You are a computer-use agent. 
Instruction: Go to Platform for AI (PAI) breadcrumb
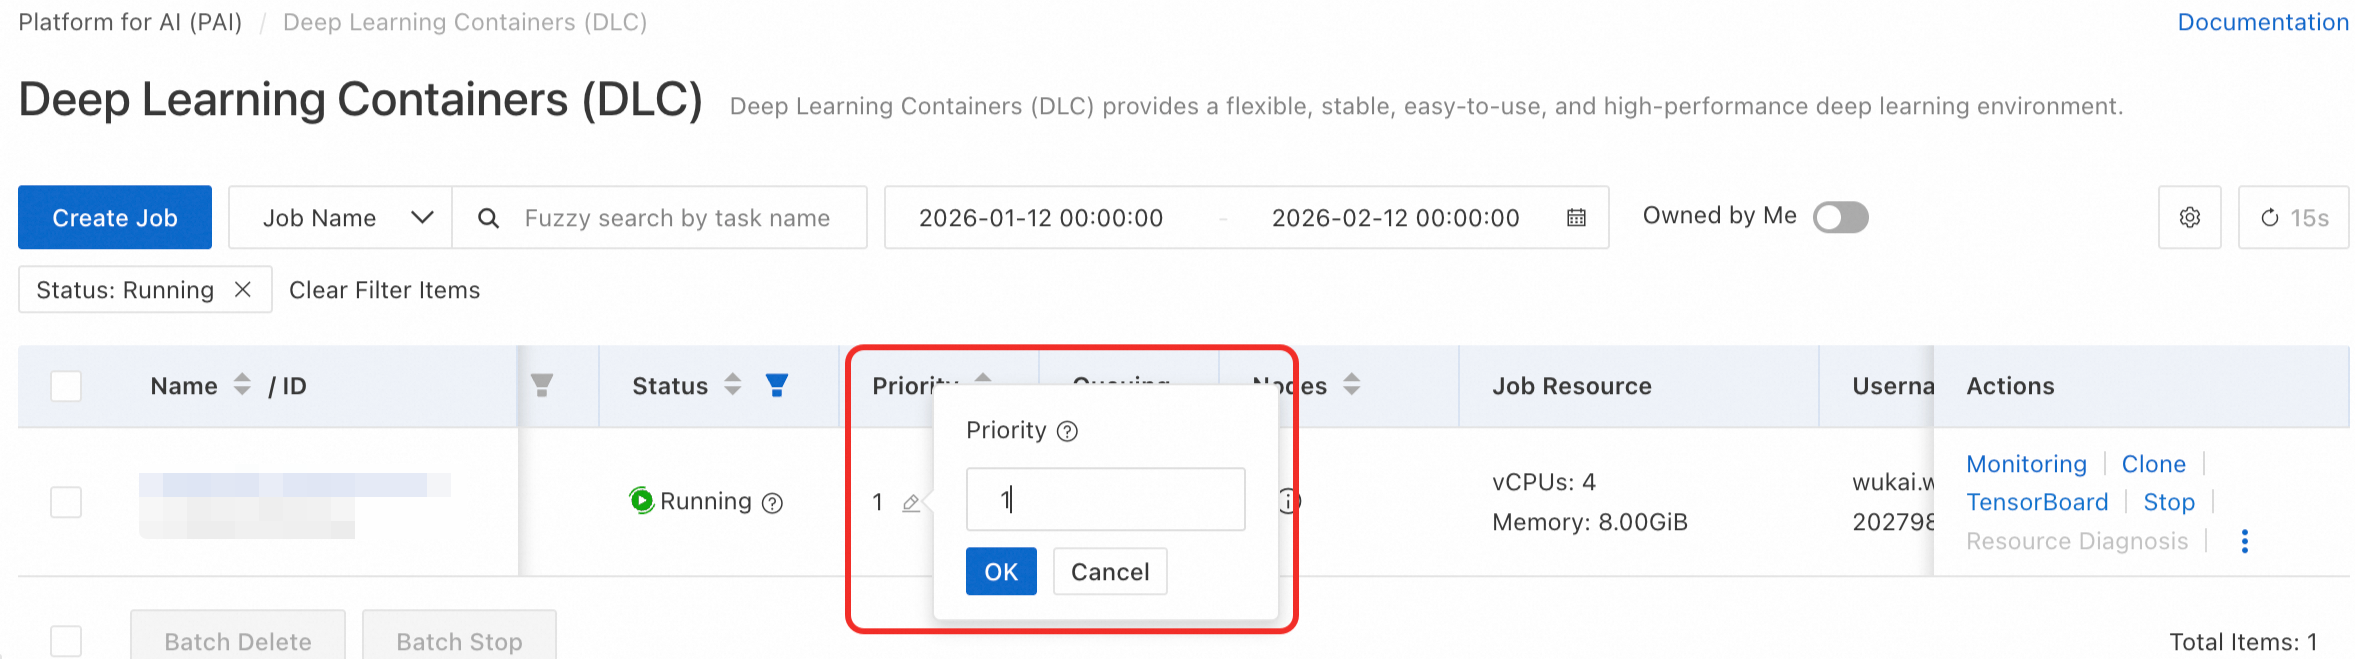point(130,22)
